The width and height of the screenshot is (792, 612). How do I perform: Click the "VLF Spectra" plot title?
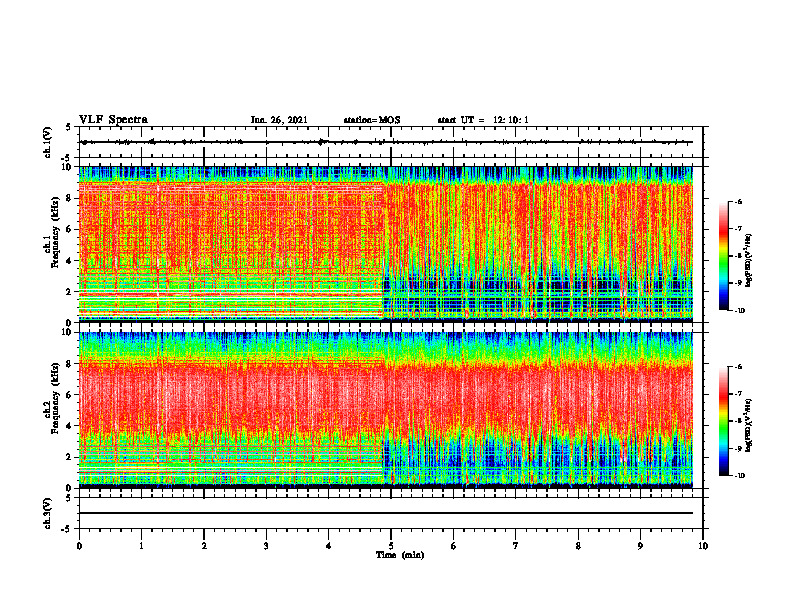click(x=113, y=120)
